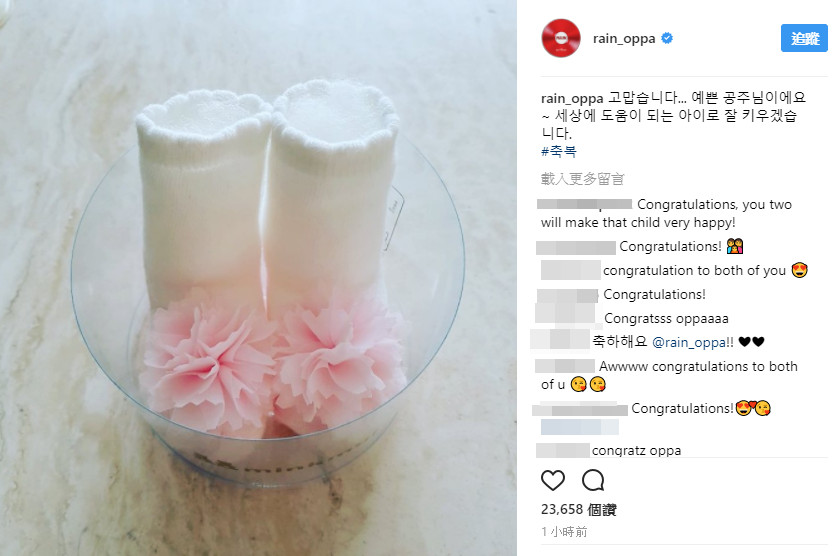
Task: Open blurred commenter of "Congratsss oppaaaa"
Action: tap(566, 313)
